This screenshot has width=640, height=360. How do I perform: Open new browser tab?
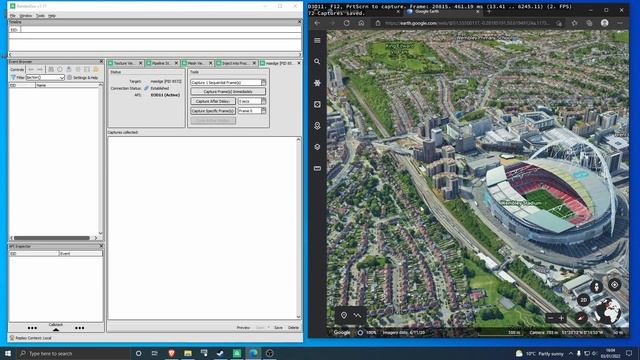[x=489, y=11]
